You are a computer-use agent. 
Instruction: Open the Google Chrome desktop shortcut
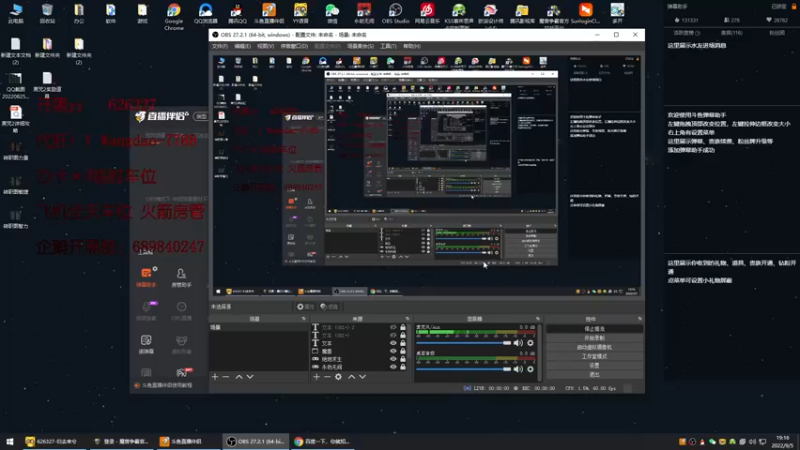click(174, 17)
